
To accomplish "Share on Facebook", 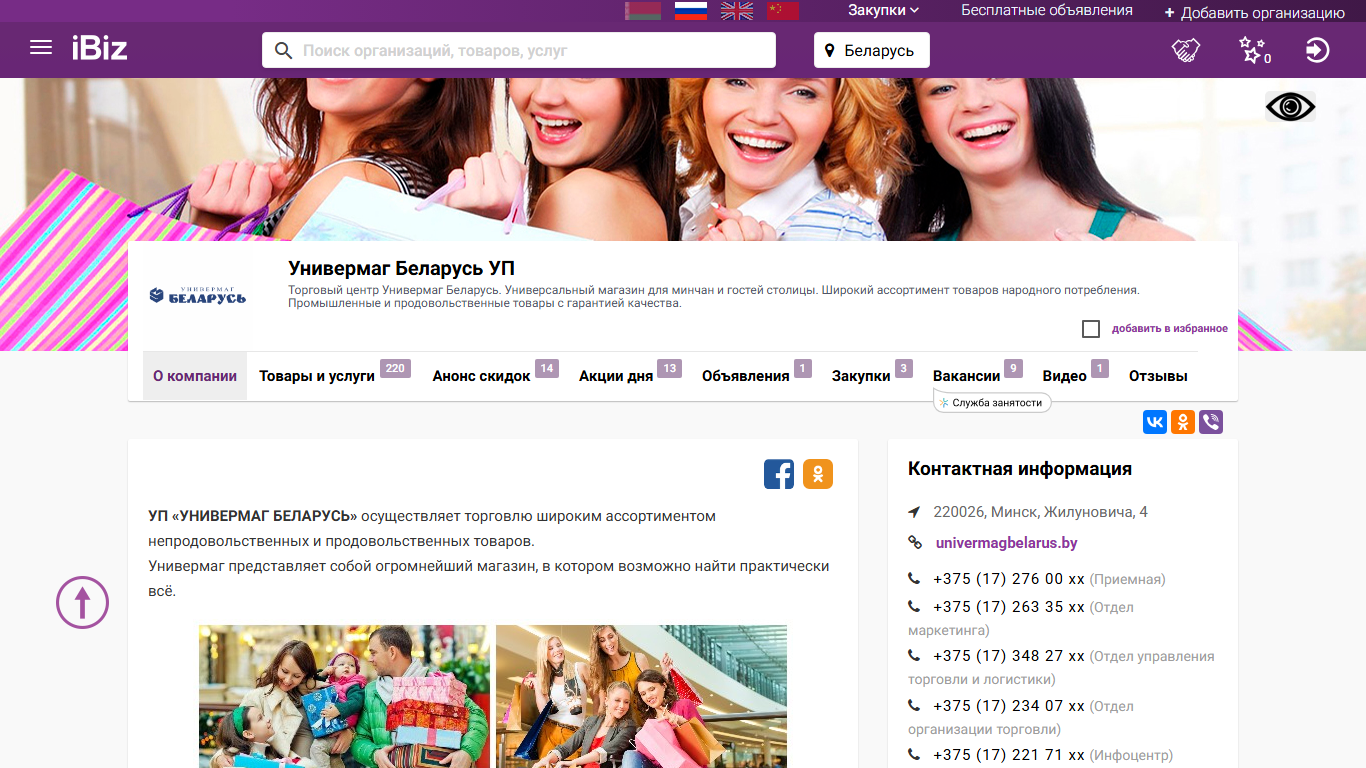I will click(779, 474).
